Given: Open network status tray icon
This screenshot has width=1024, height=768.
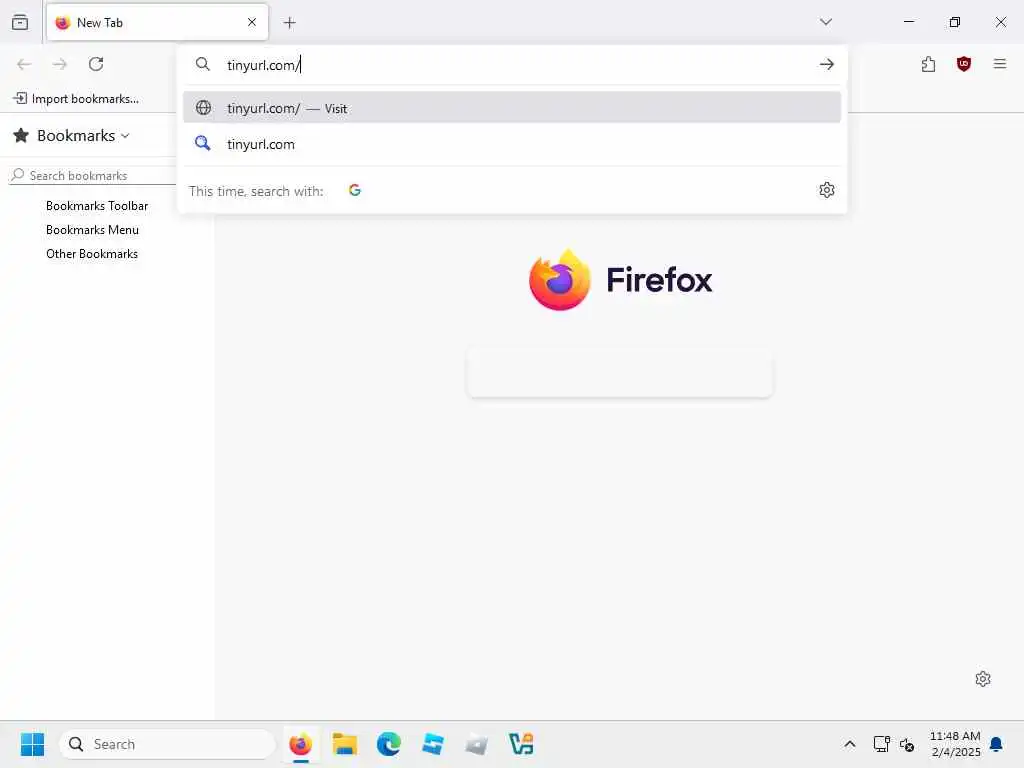Looking at the screenshot, I should 882,744.
